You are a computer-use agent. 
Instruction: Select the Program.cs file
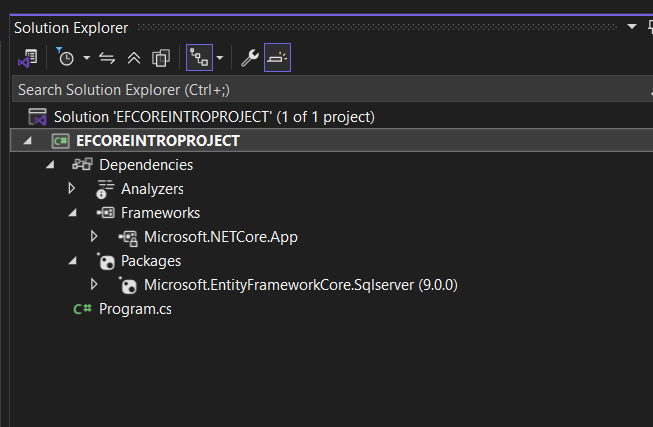click(x=135, y=309)
